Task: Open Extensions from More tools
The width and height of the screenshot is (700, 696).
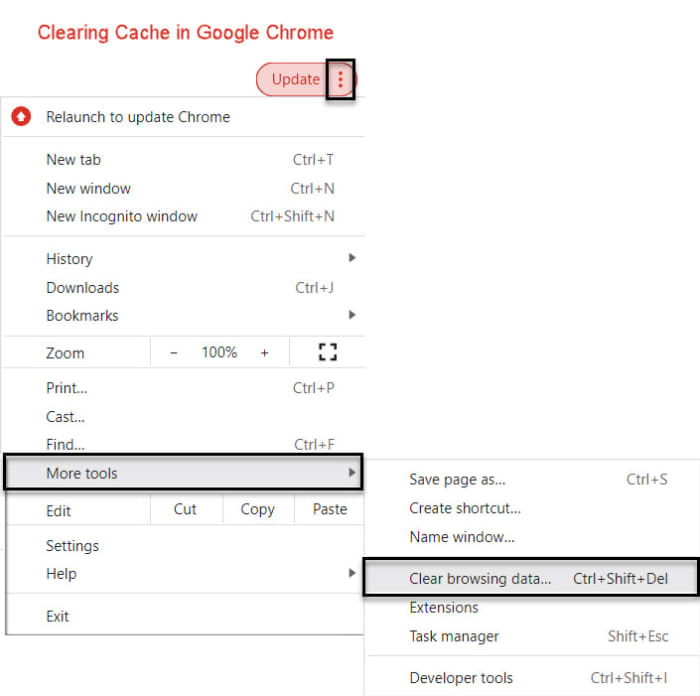Action: pyautogui.click(x=531, y=608)
